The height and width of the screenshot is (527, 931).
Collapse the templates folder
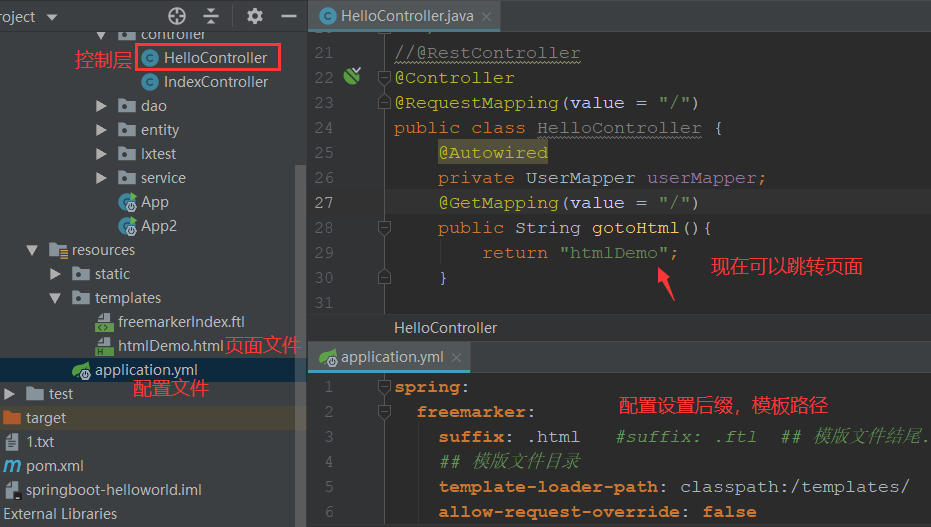[55, 298]
